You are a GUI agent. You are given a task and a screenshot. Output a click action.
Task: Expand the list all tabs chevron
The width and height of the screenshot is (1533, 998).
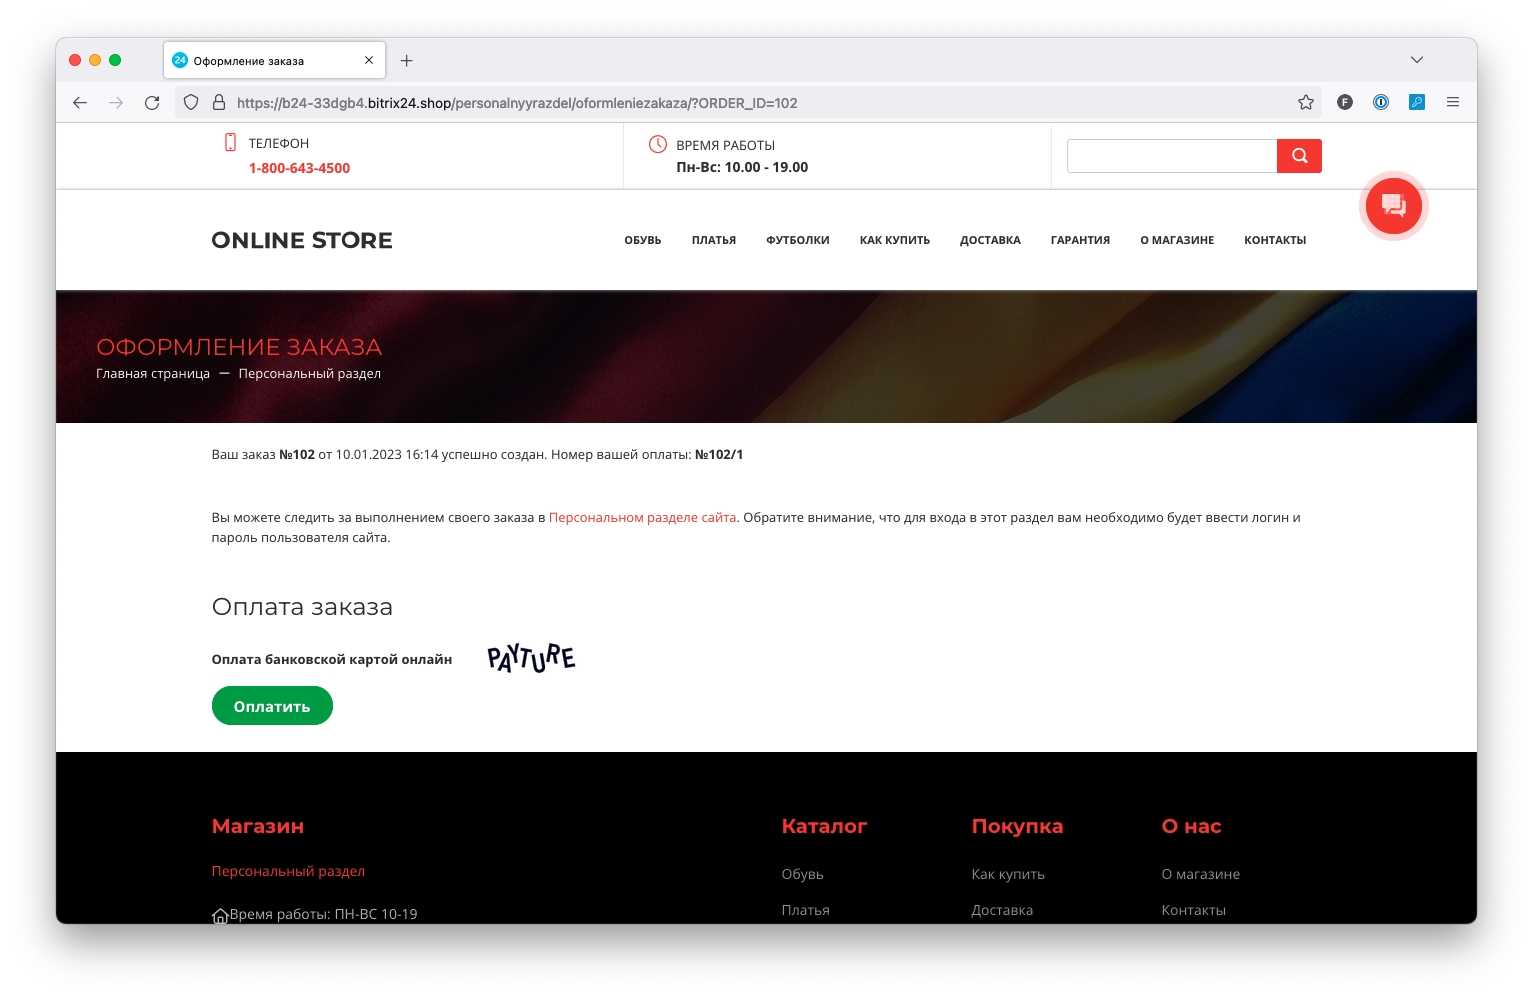point(1417,60)
